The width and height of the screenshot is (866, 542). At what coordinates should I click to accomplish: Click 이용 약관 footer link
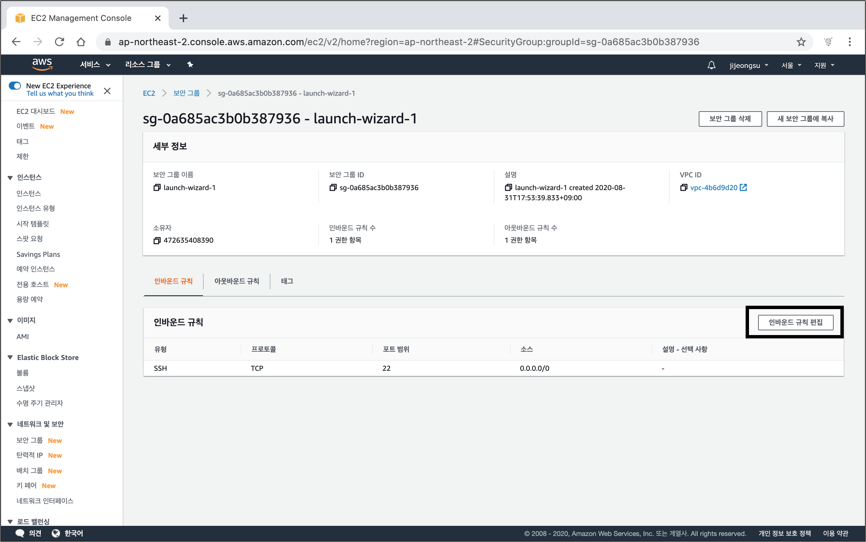(x=835, y=534)
